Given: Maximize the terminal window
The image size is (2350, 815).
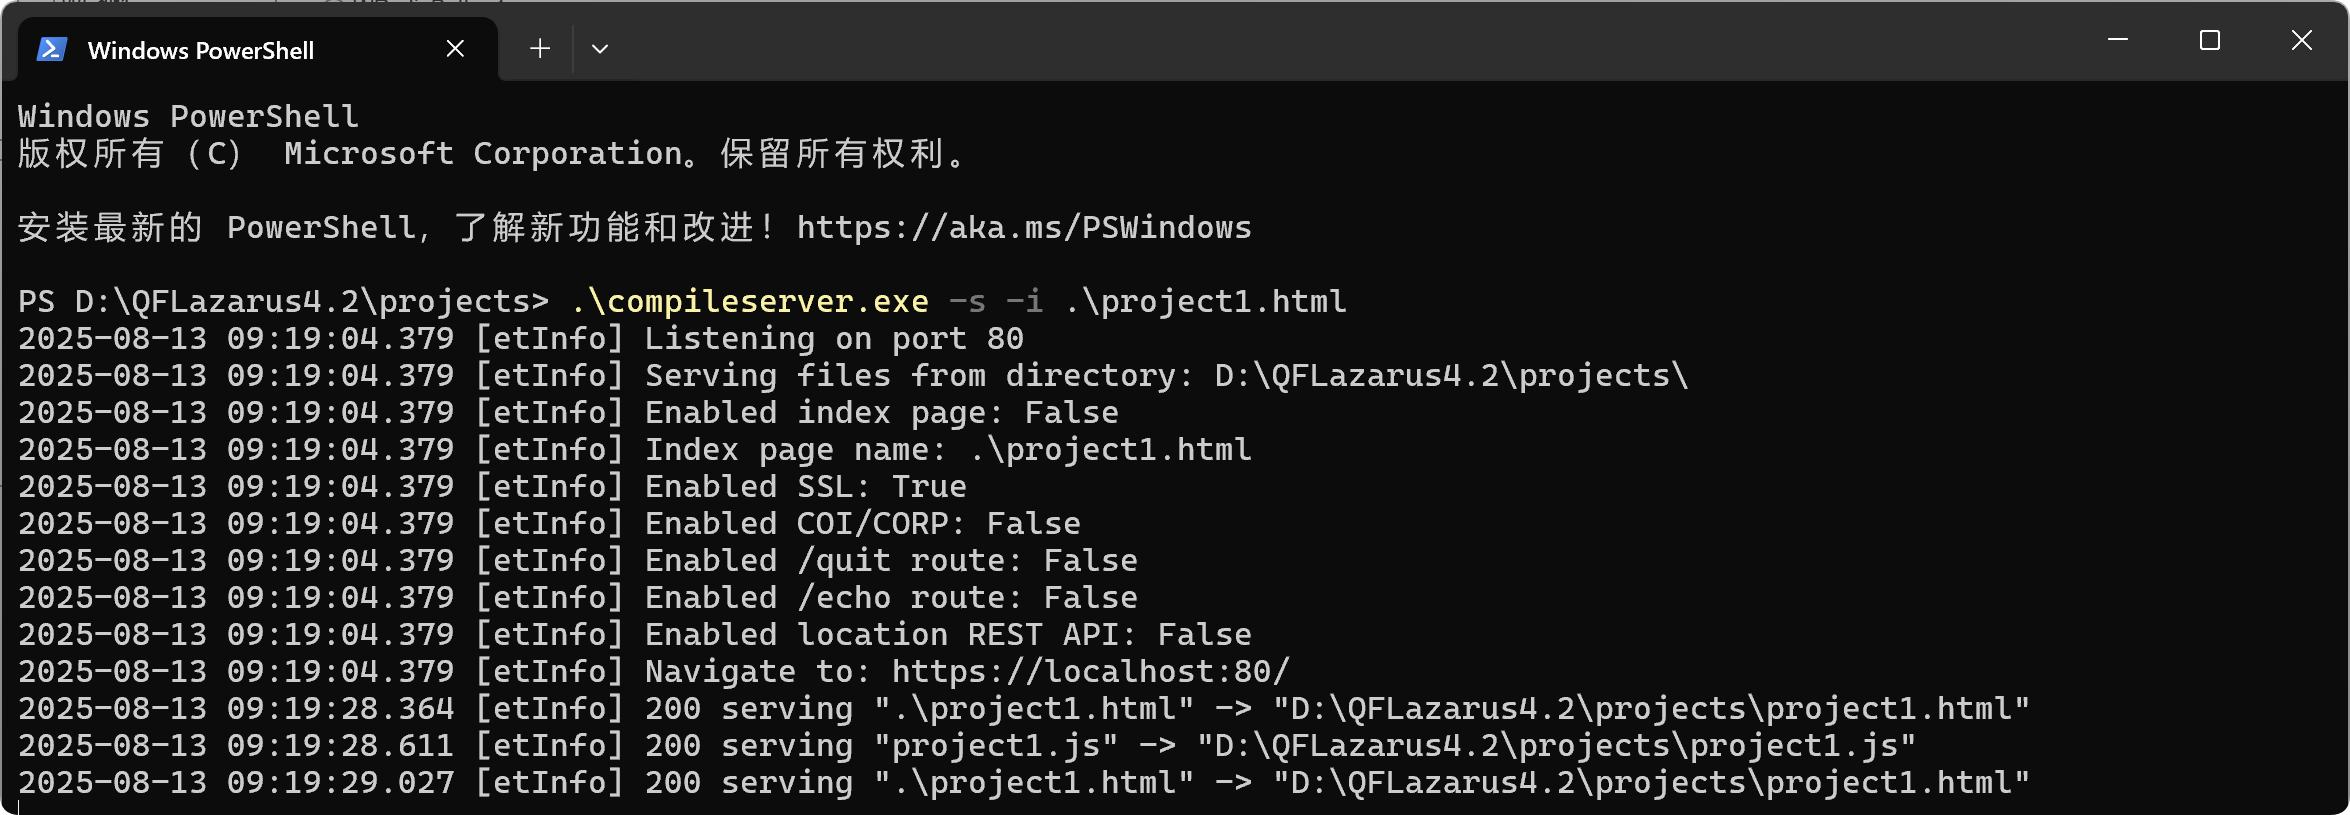Looking at the screenshot, I should [2210, 40].
